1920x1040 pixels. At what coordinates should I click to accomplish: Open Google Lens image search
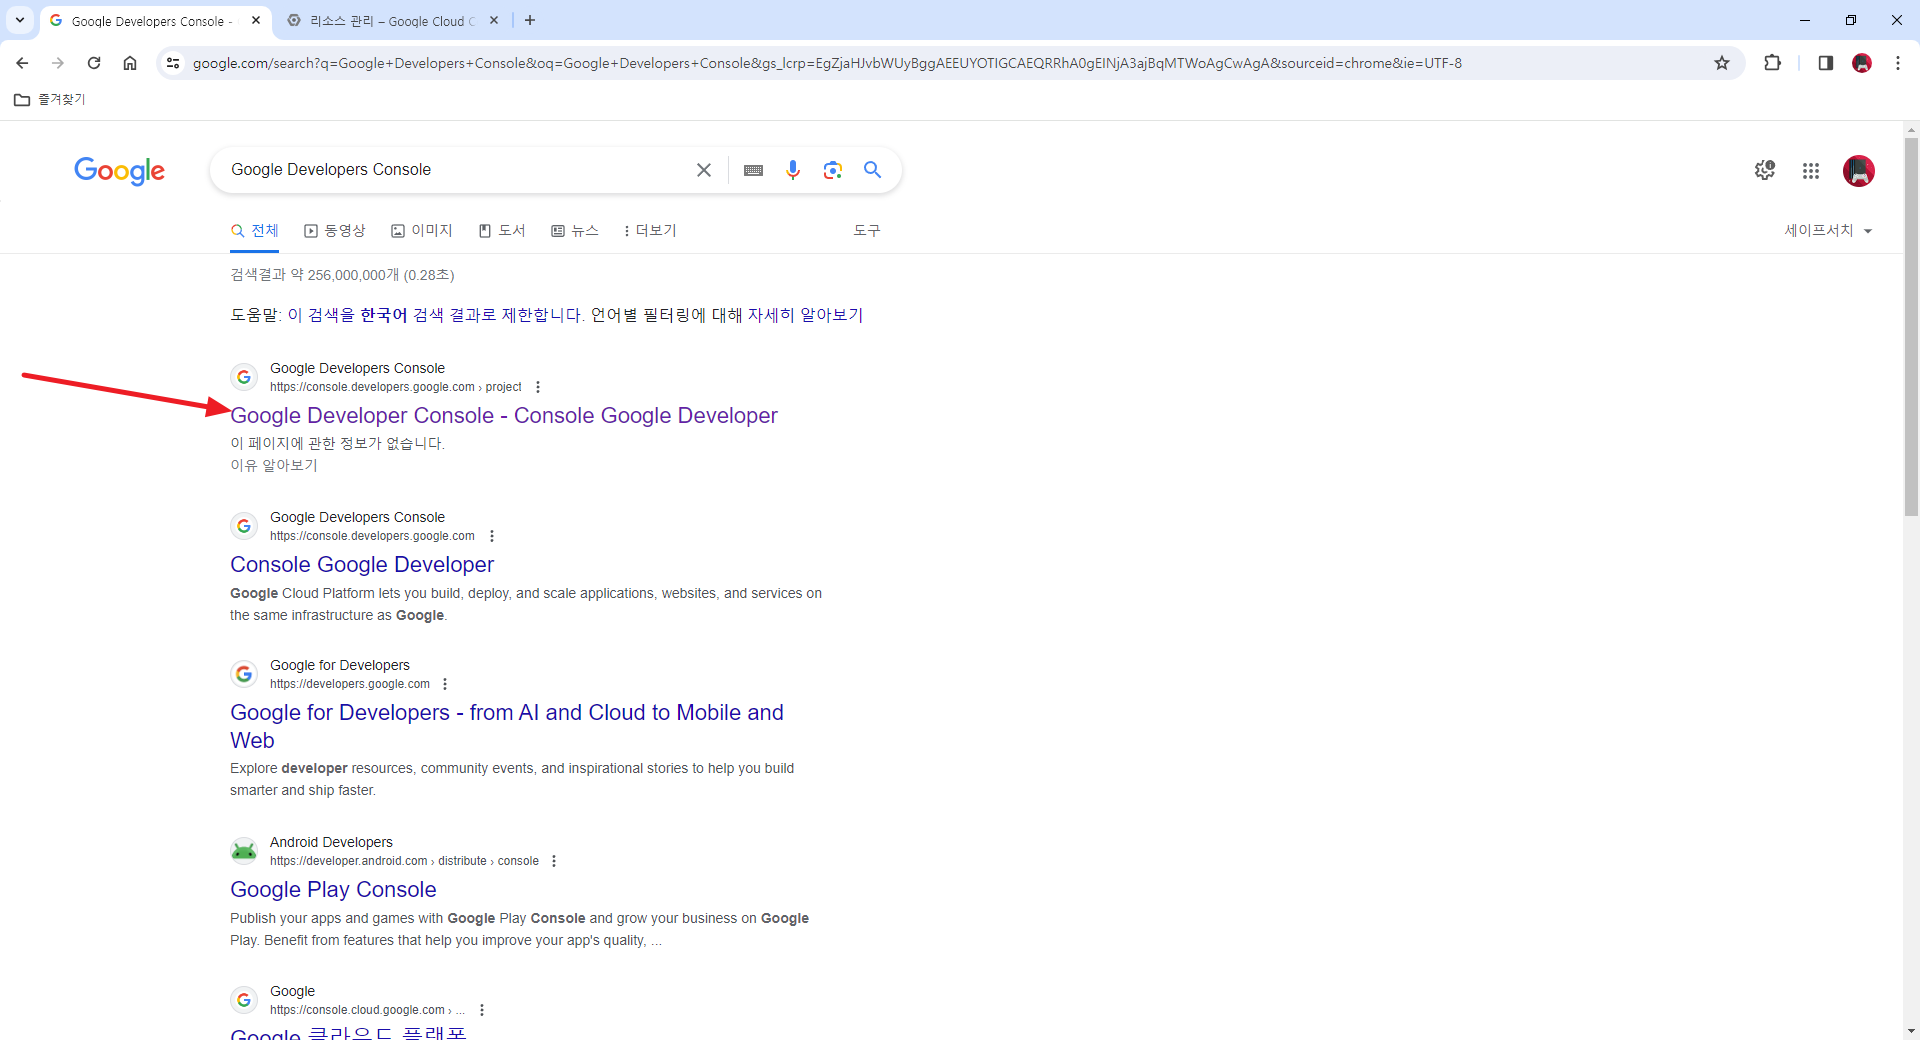(x=833, y=170)
